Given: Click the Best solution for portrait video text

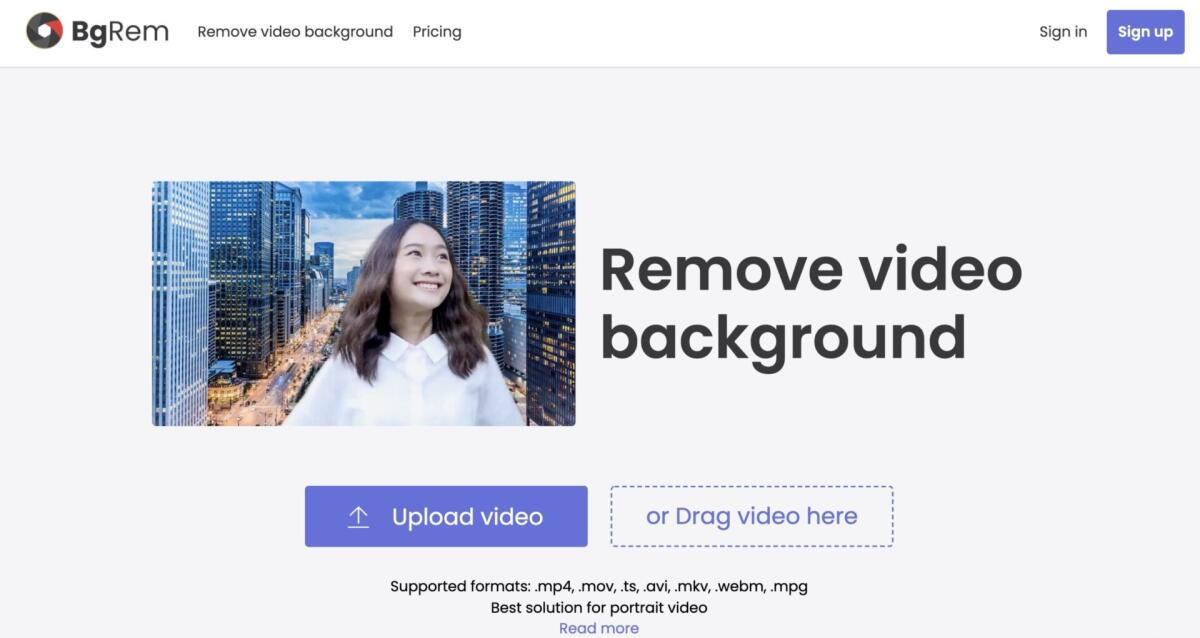Looking at the screenshot, I should click(x=598, y=607).
